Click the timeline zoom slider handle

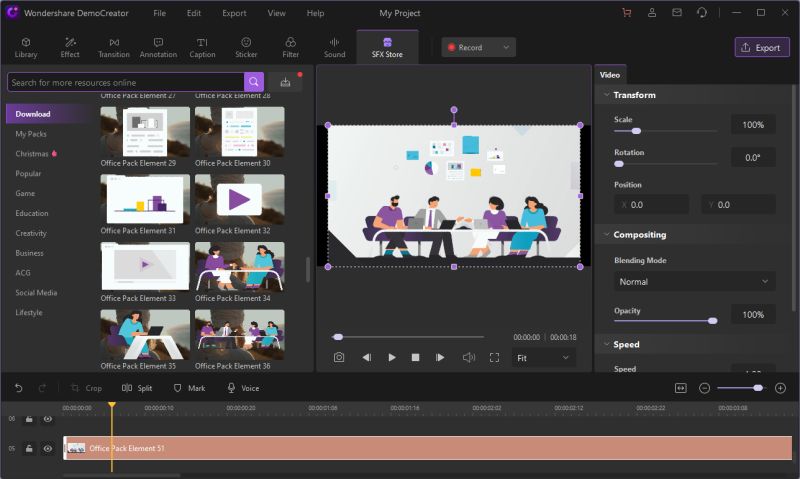click(x=758, y=388)
